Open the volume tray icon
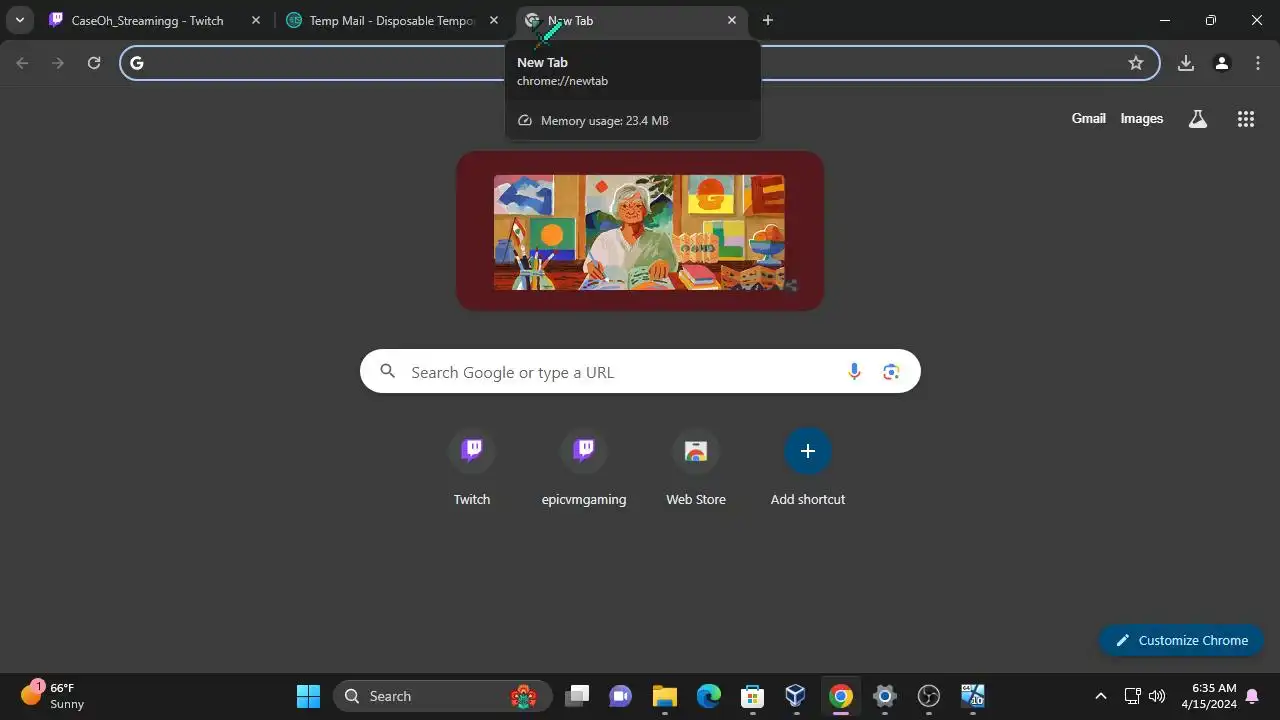The height and width of the screenshot is (720, 1280). click(x=1157, y=696)
